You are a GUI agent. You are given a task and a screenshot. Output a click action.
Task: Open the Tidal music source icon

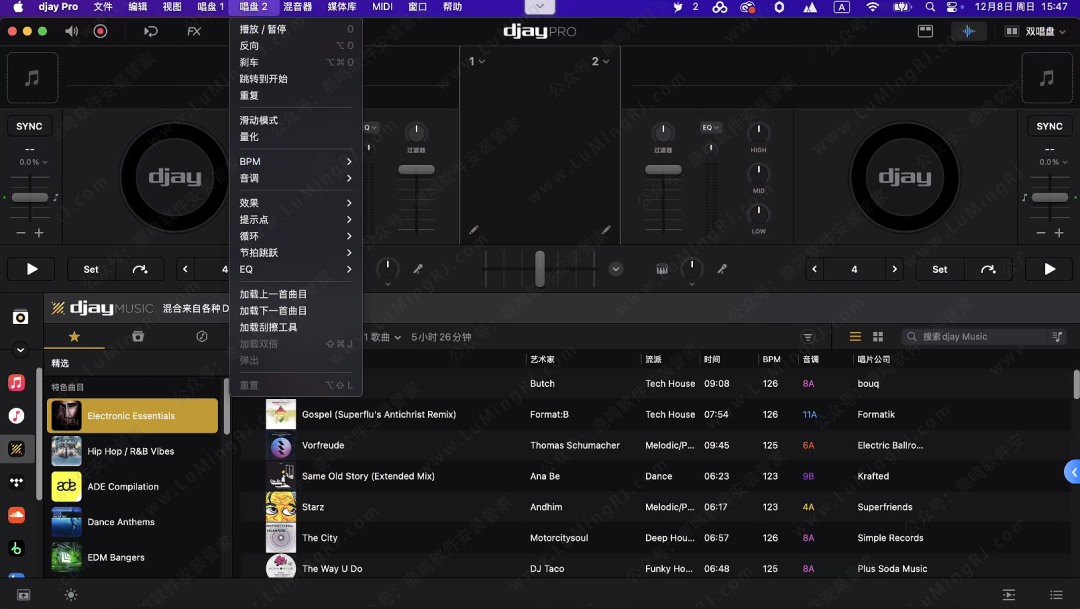point(18,481)
